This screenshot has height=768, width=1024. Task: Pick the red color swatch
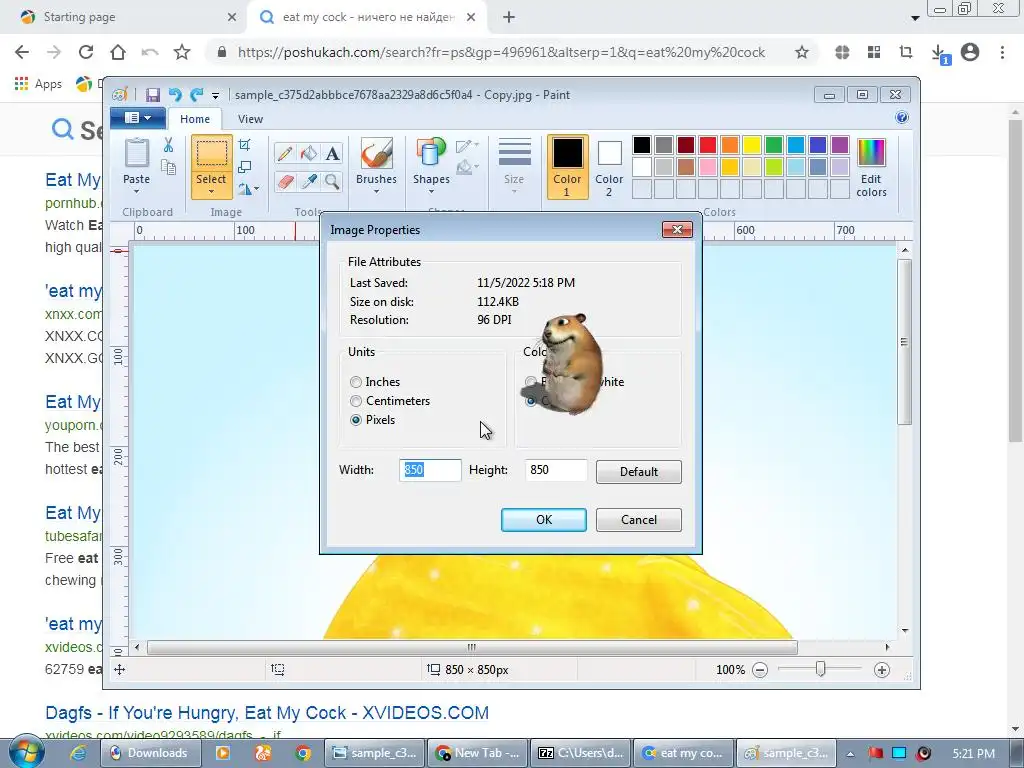pyautogui.click(x=708, y=145)
